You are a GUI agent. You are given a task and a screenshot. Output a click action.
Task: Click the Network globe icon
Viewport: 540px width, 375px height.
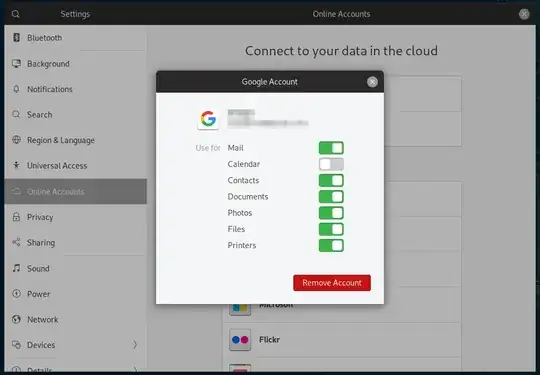point(16,319)
